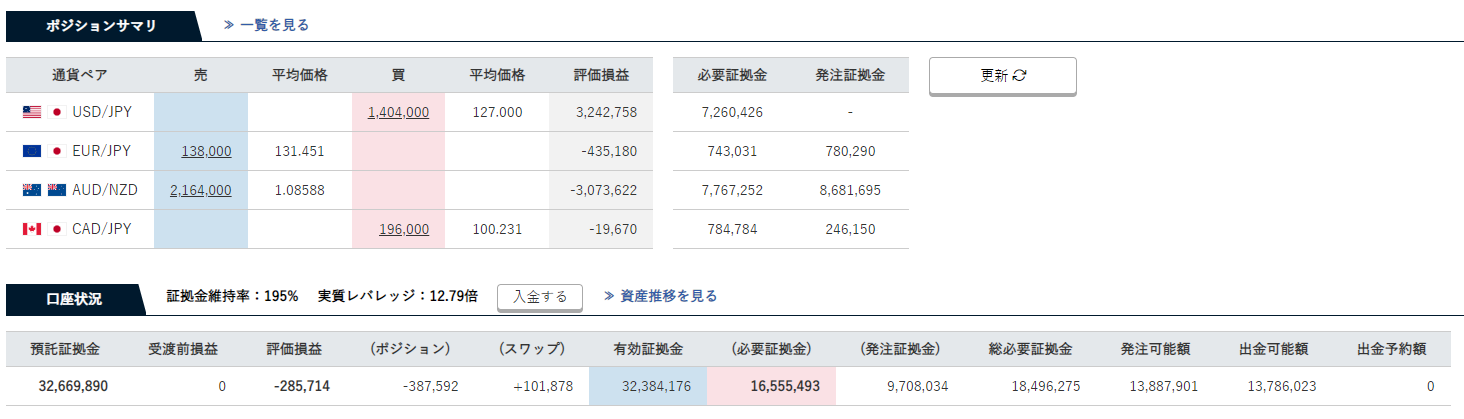The width and height of the screenshot is (1464, 419).
Task: Click the 更新 refresh button
Action: 1002,76
